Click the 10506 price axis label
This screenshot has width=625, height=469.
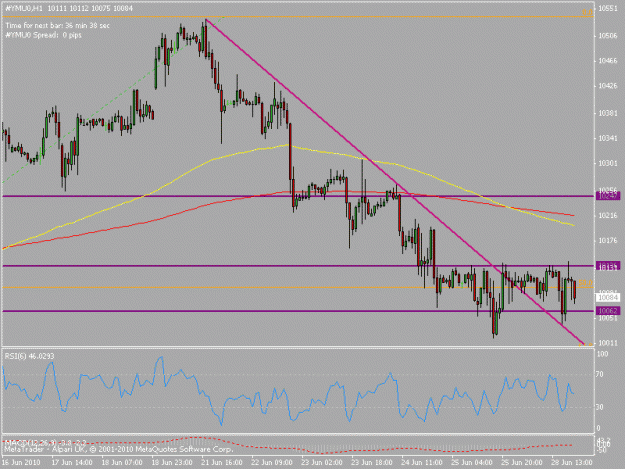[608, 36]
